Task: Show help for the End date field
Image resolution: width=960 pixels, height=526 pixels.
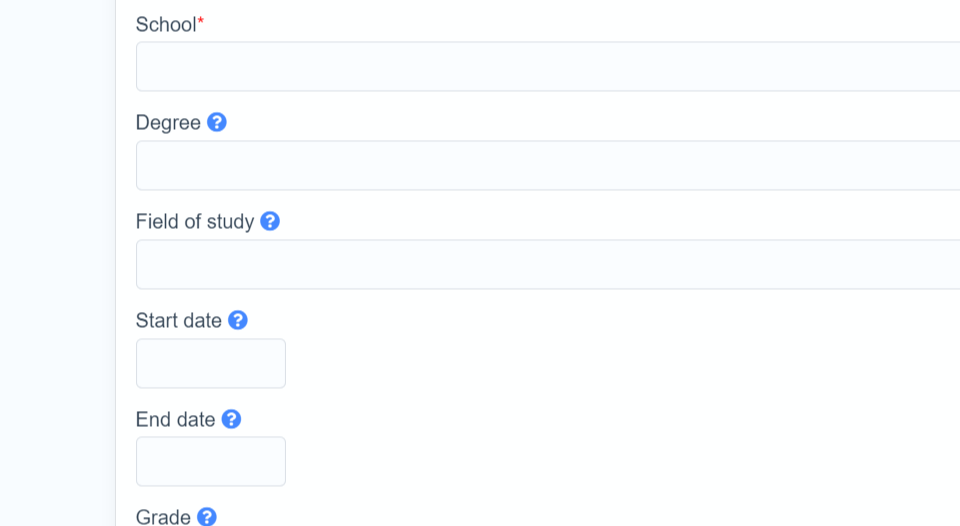Action: 231,420
